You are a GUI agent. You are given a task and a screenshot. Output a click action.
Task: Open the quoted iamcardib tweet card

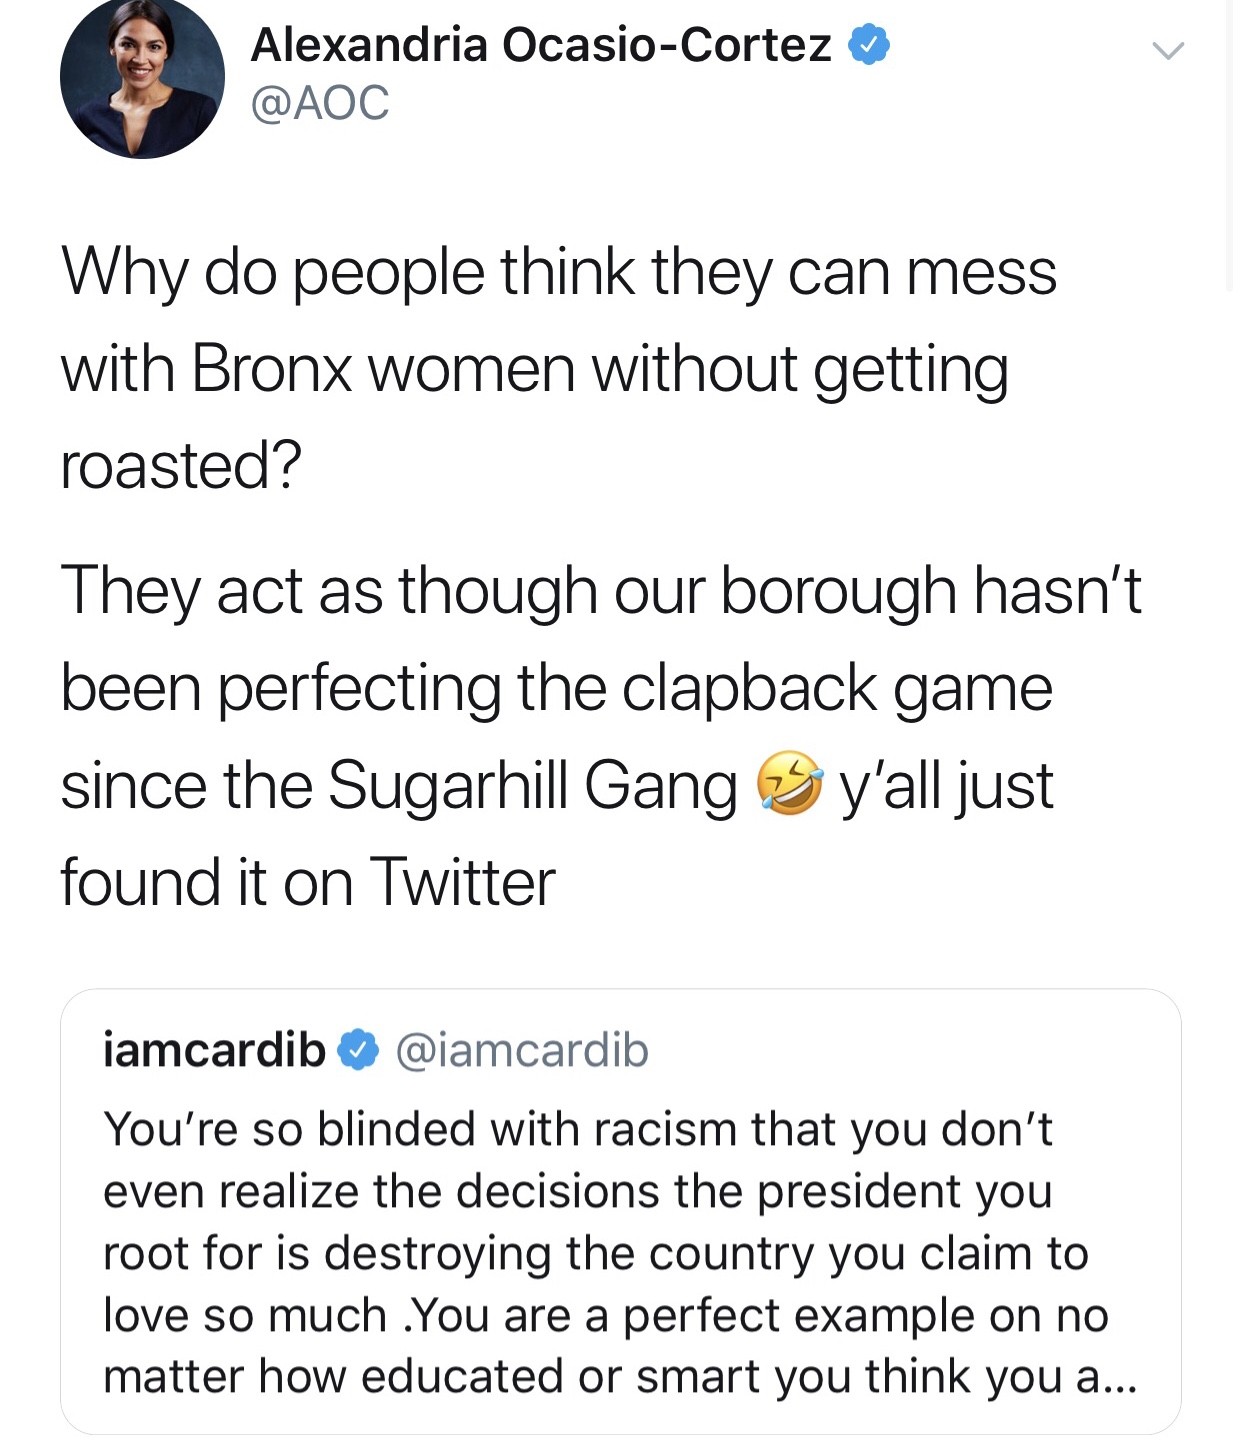pos(621,1212)
